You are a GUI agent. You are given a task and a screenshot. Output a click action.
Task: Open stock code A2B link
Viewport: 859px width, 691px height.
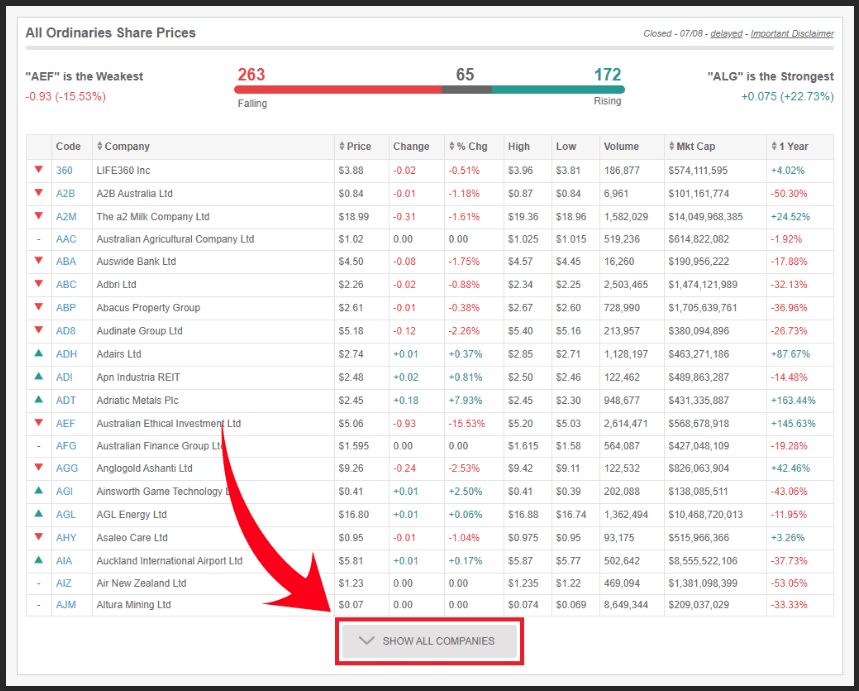pyautogui.click(x=65, y=193)
